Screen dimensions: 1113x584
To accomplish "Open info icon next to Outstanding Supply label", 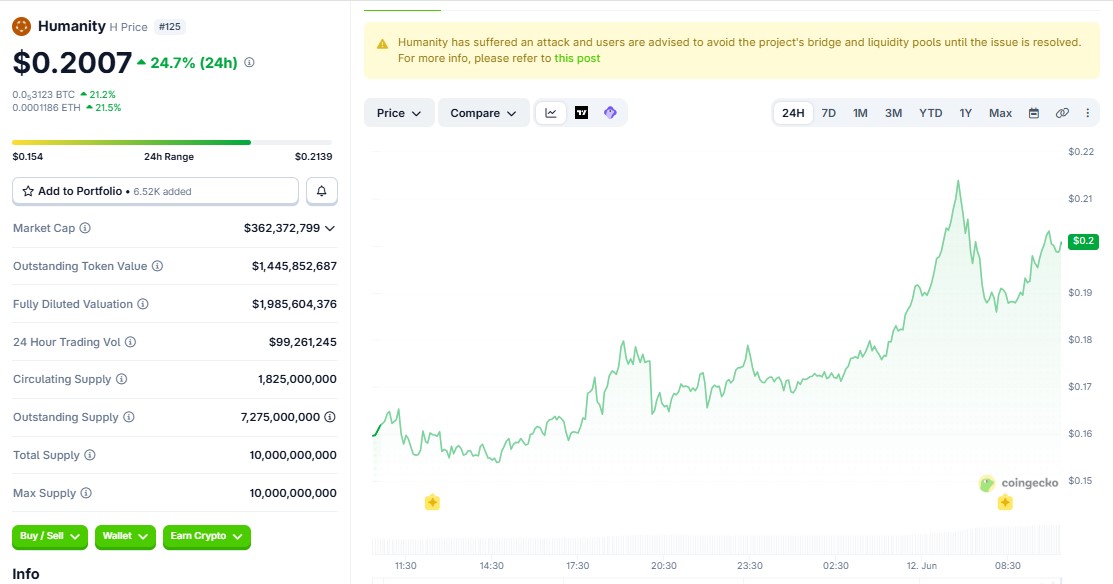I will pyautogui.click(x=128, y=417).
